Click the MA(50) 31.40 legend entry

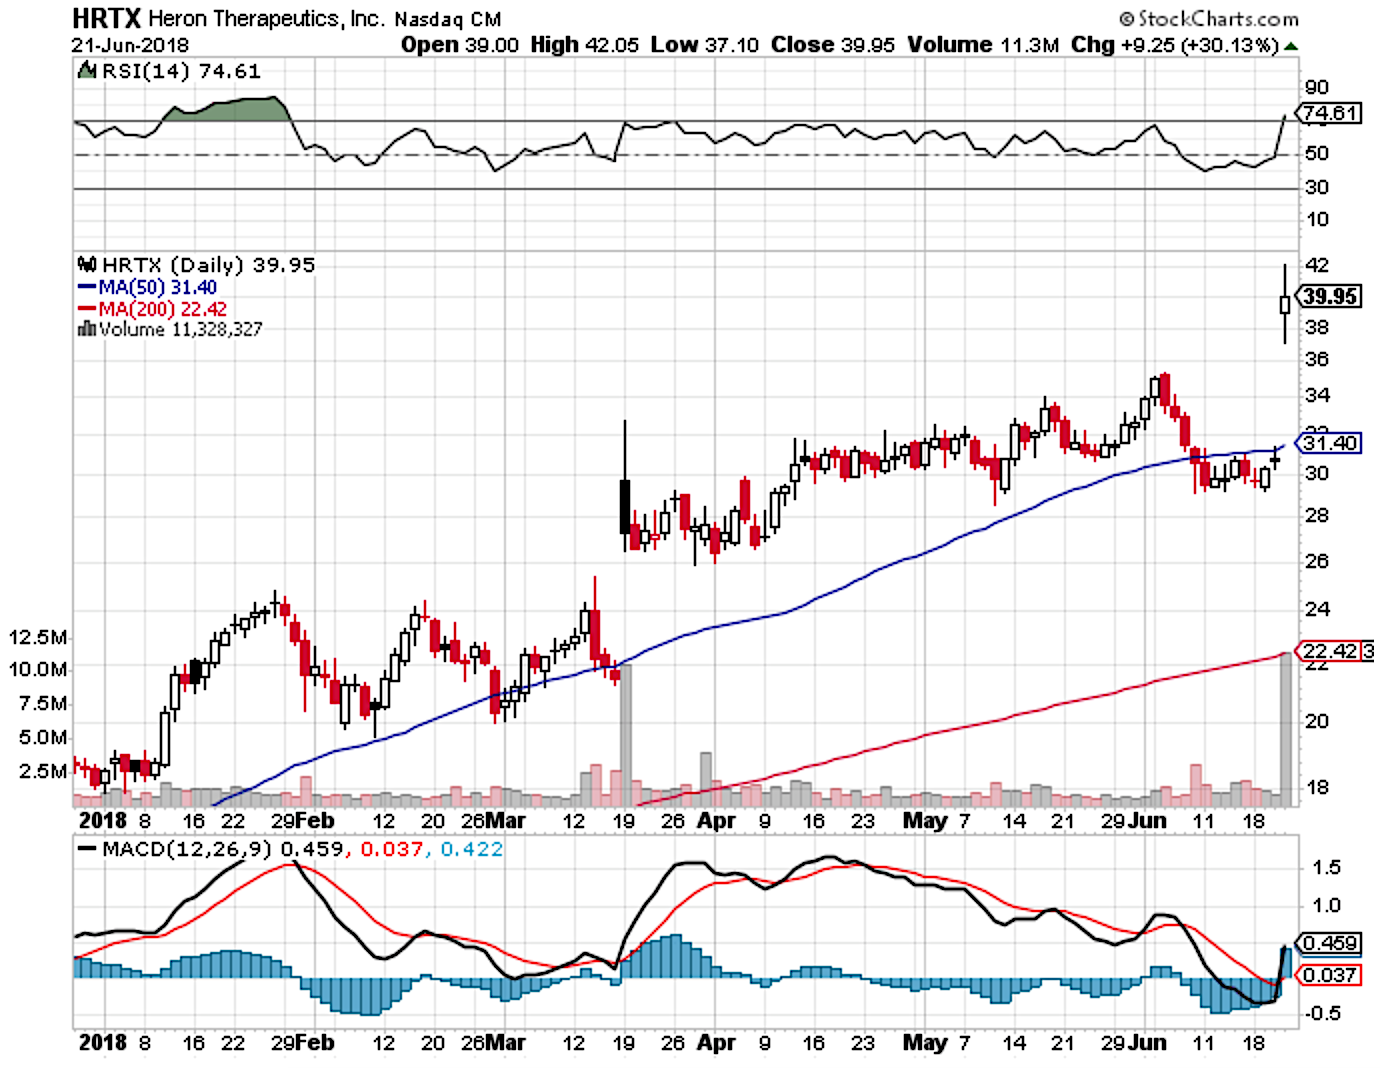click(x=147, y=288)
